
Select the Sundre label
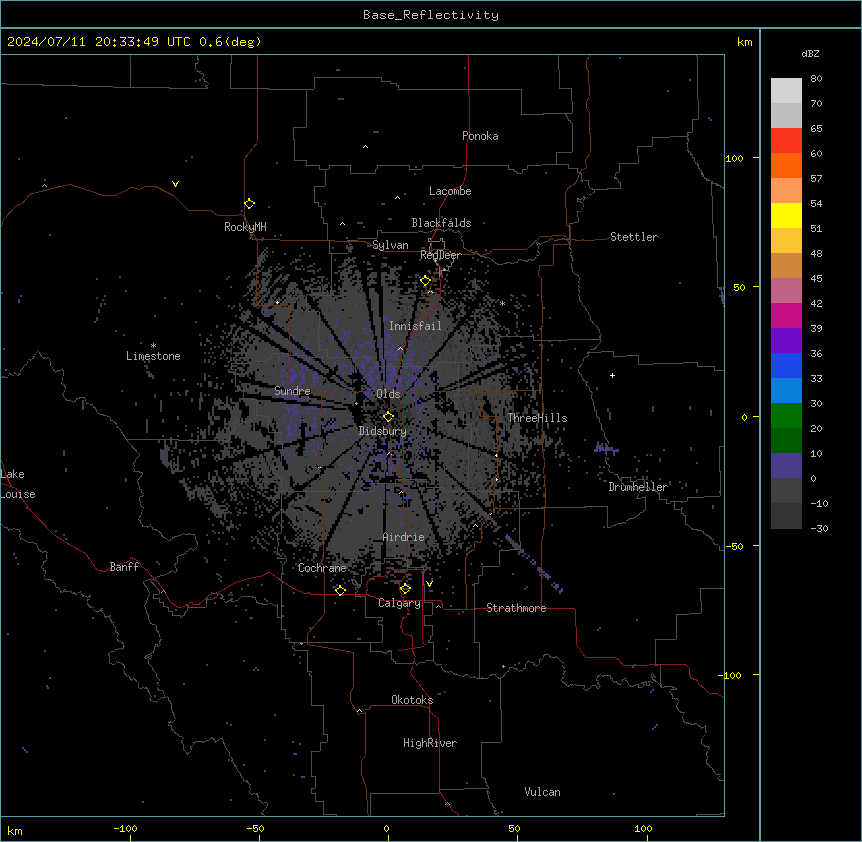[x=292, y=391]
